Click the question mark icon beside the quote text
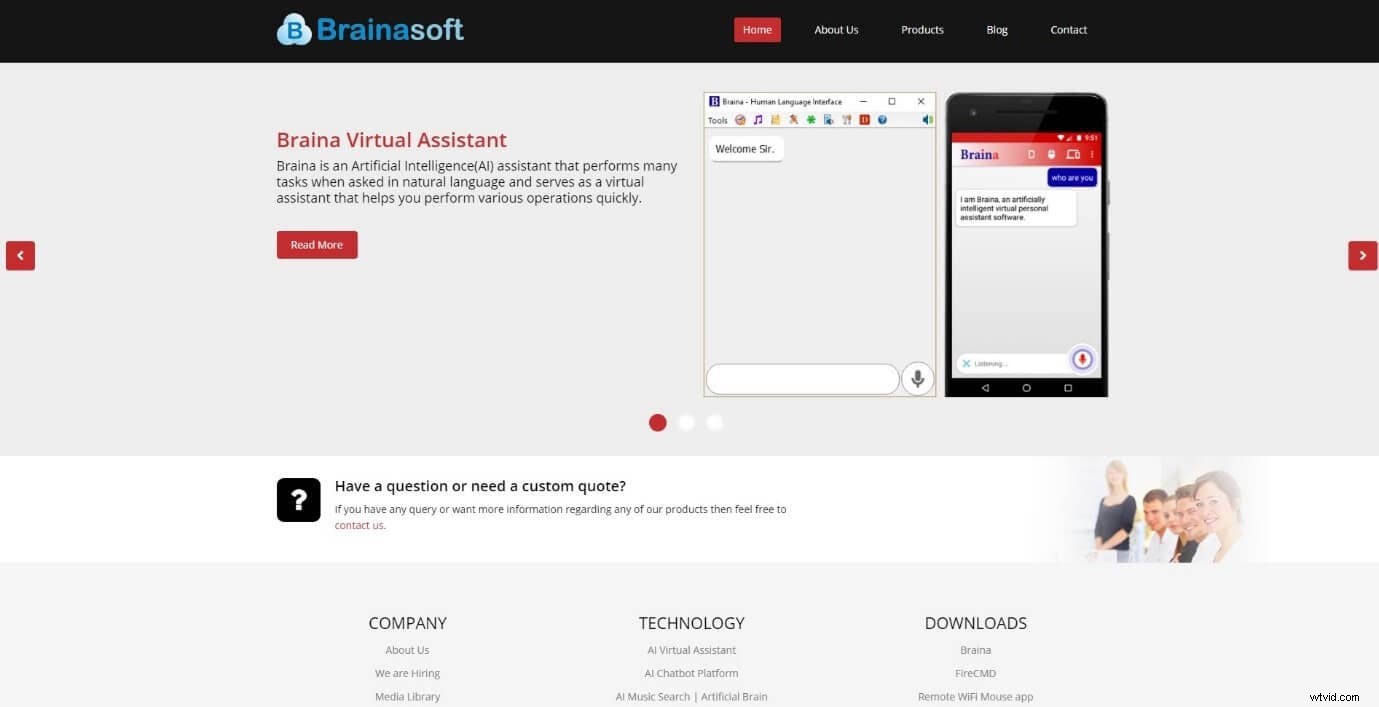This screenshot has width=1379, height=707. pos(298,499)
